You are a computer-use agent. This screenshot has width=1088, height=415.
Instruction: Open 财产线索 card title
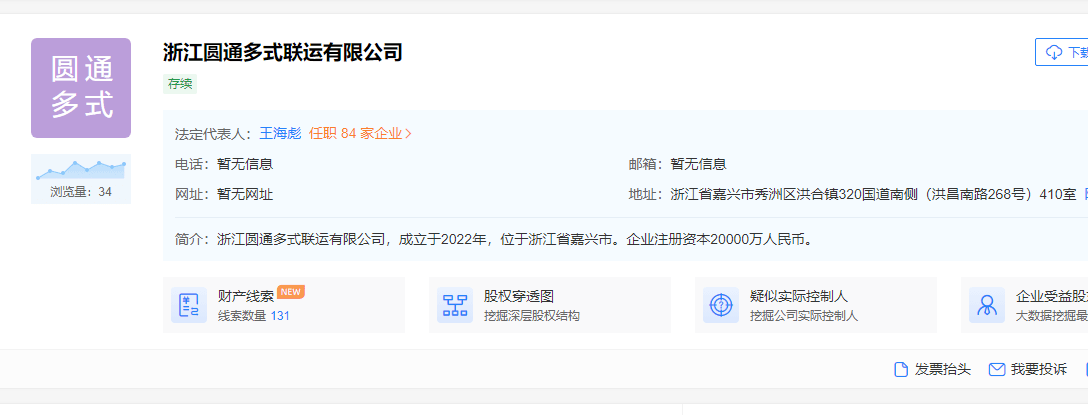[x=246, y=296]
